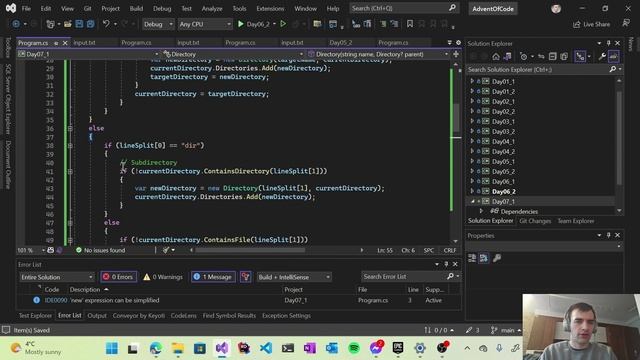The image size is (640, 360).
Task: Open editor tab settings gear icon
Action: [x=458, y=42]
